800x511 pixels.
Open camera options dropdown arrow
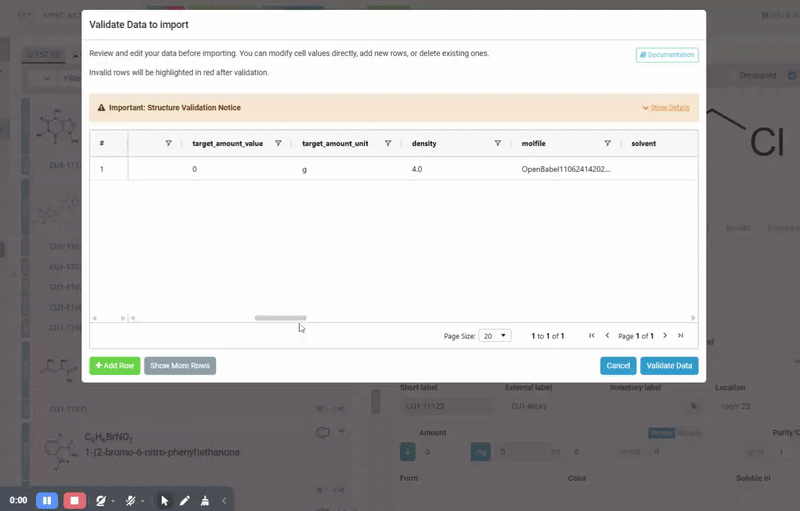pos(113,501)
